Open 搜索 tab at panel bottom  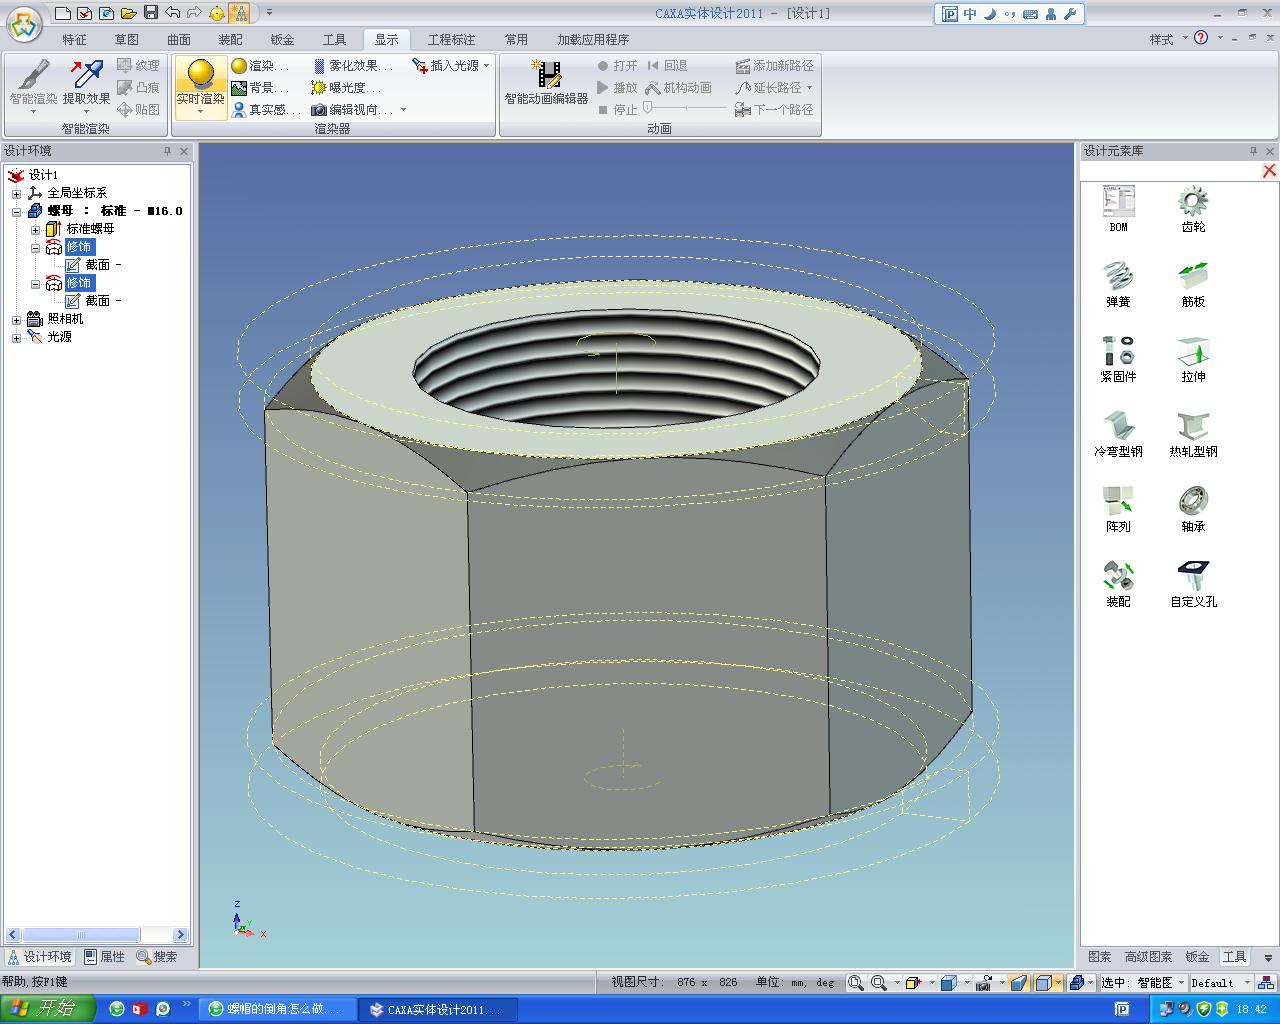coord(157,957)
